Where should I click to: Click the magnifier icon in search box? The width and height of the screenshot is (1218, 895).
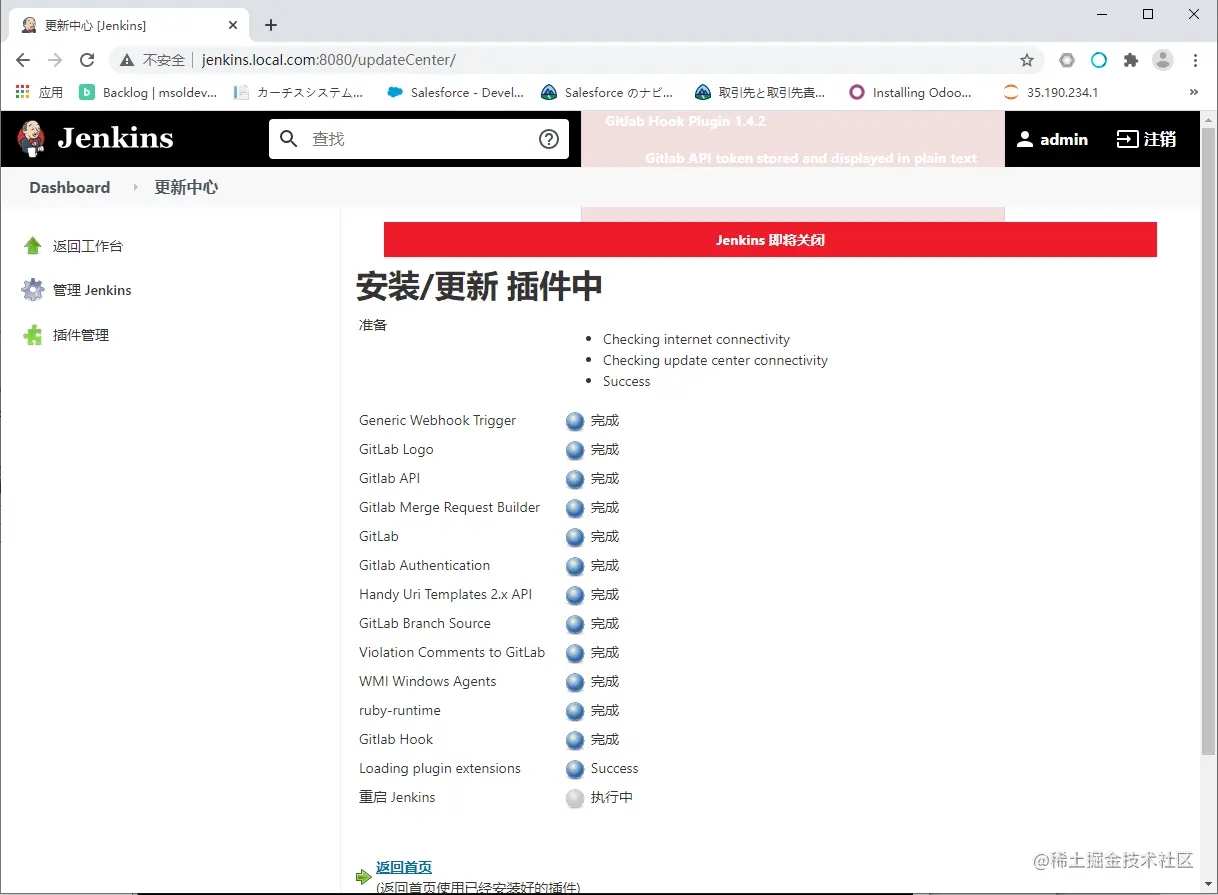pos(289,139)
